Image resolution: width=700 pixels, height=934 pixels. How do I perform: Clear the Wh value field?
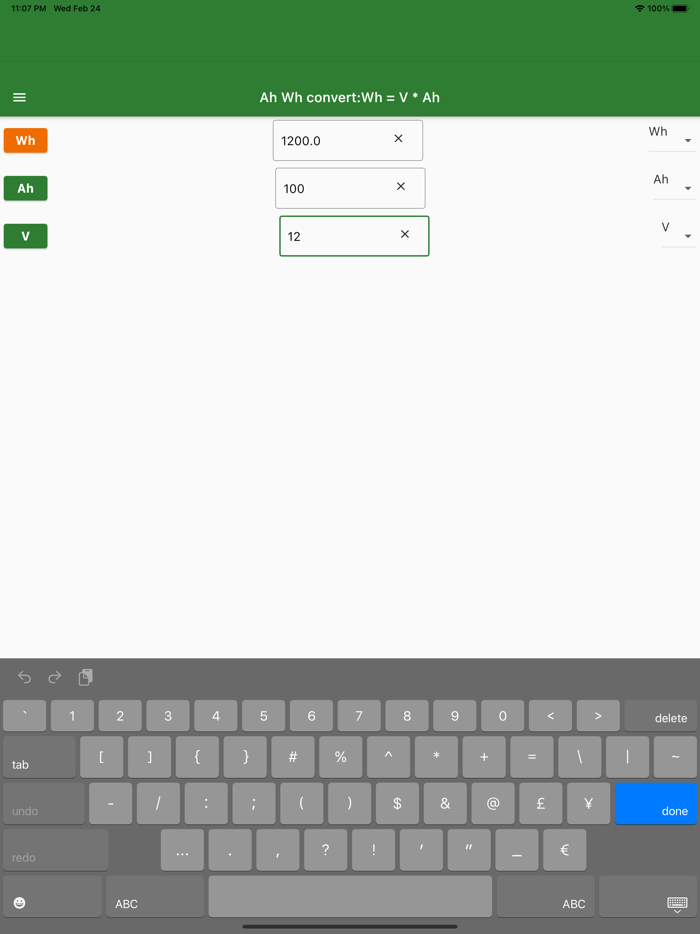tap(399, 139)
